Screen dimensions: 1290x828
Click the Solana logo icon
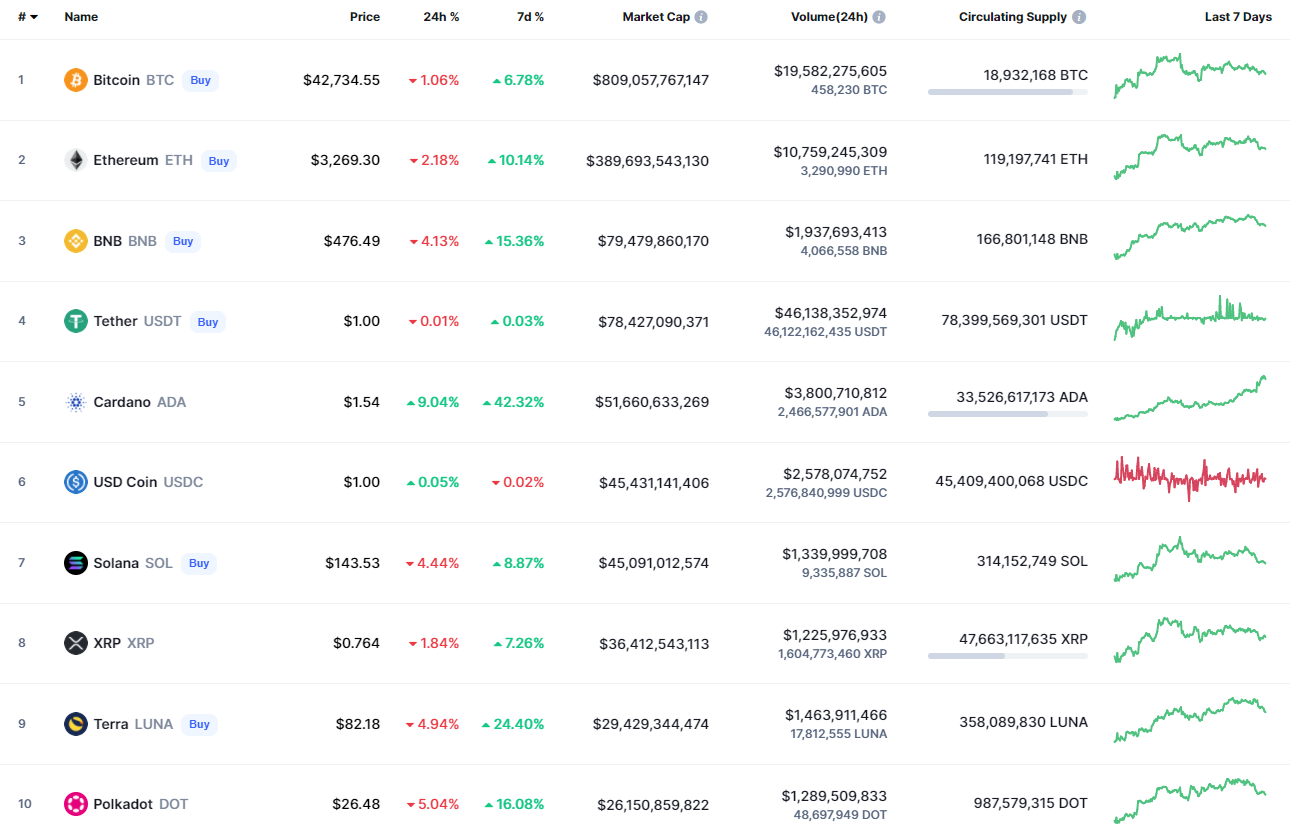click(x=76, y=563)
